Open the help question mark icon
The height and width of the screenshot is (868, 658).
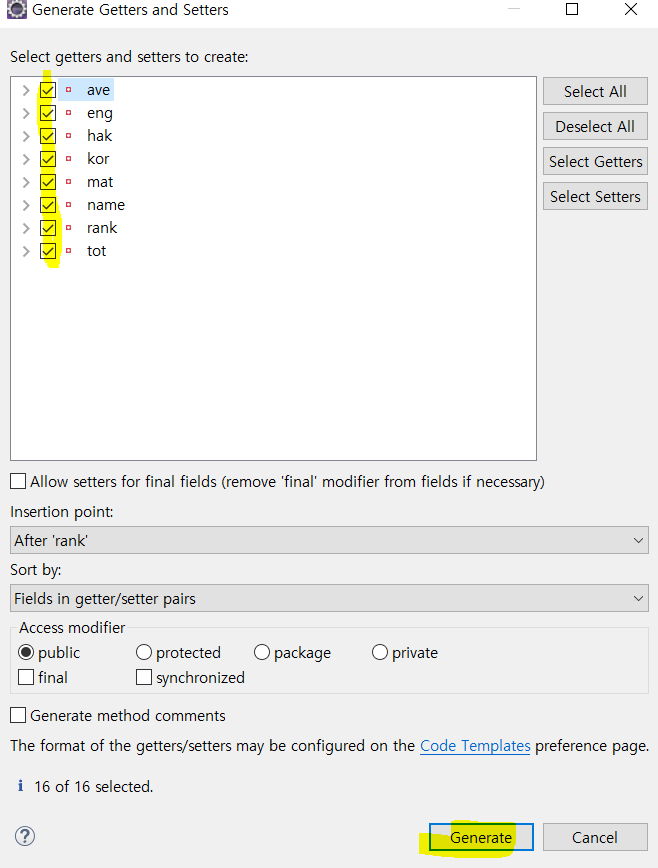pyautogui.click(x=25, y=836)
